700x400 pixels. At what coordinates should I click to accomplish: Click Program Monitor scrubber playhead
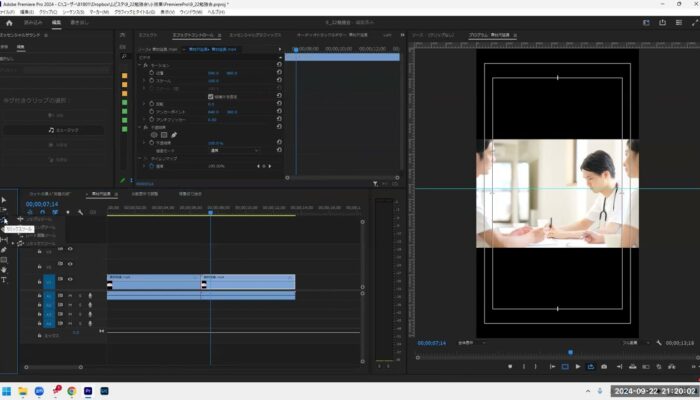[x=570, y=352]
